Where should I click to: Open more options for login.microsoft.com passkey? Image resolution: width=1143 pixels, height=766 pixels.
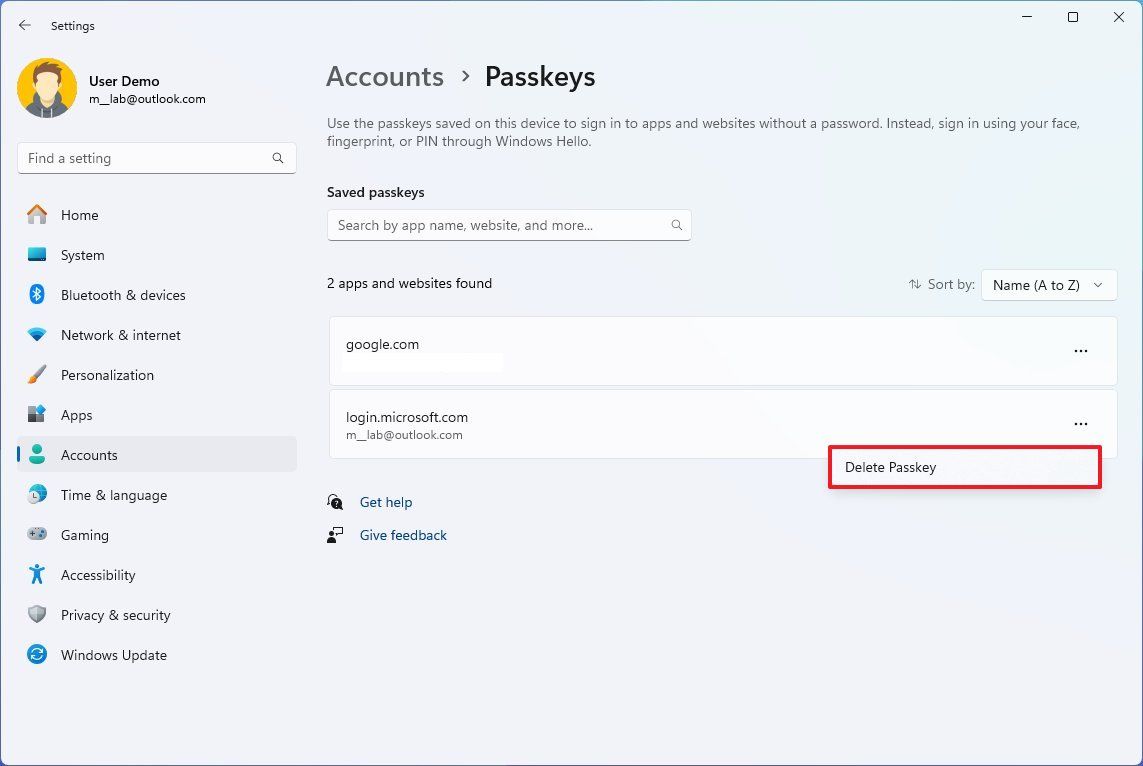pyautogui.click(x=1080, y=424)
